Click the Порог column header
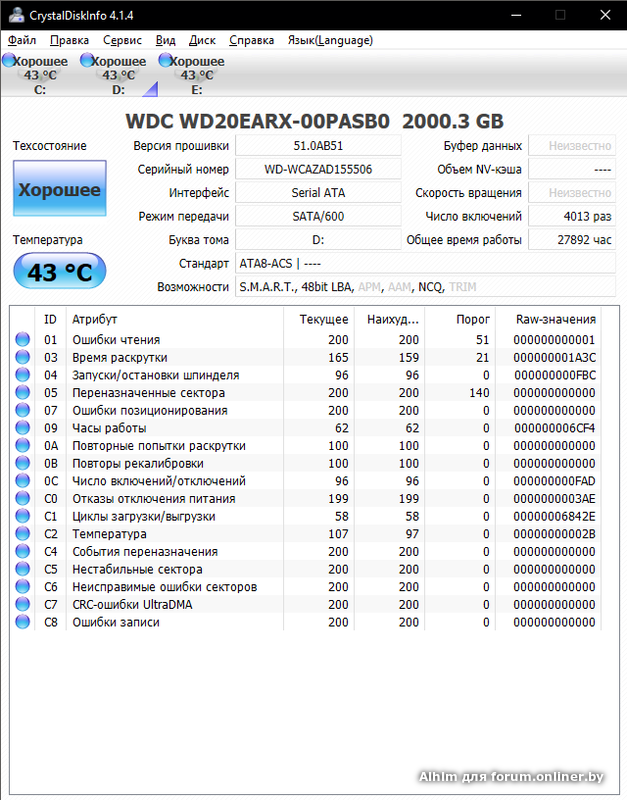627x800 pixels. (x=460, y=319)
